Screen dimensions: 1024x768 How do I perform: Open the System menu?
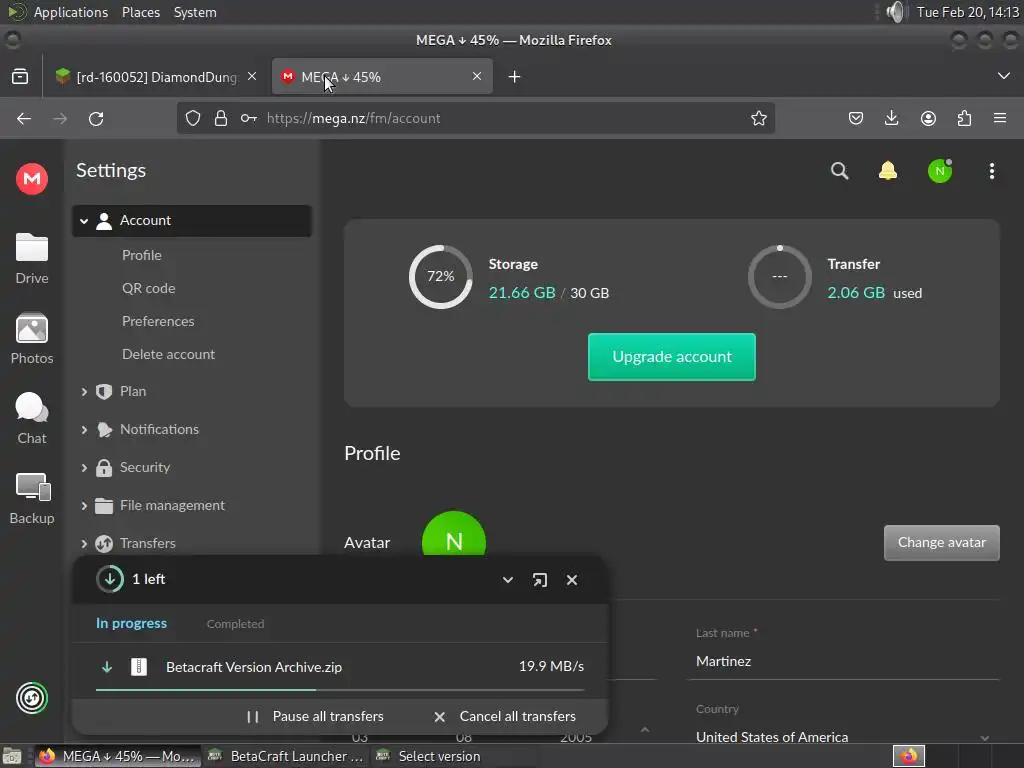click(195, 12)
